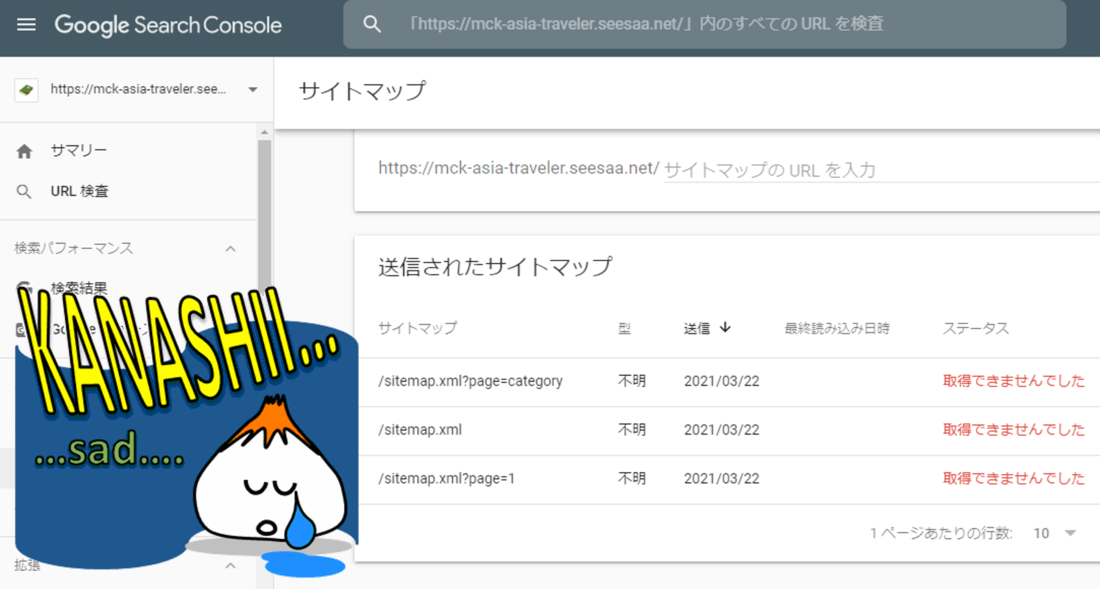1100x589 pixels.
Task: Collapse the 拡張 section
Action: coord(230,565)
